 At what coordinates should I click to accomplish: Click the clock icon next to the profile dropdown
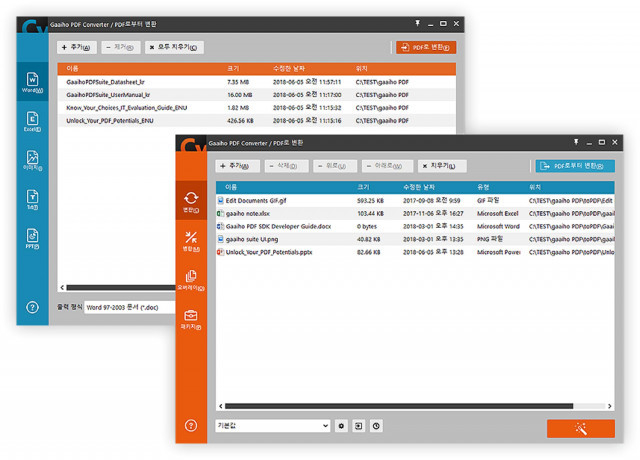[x=376, y=426]
